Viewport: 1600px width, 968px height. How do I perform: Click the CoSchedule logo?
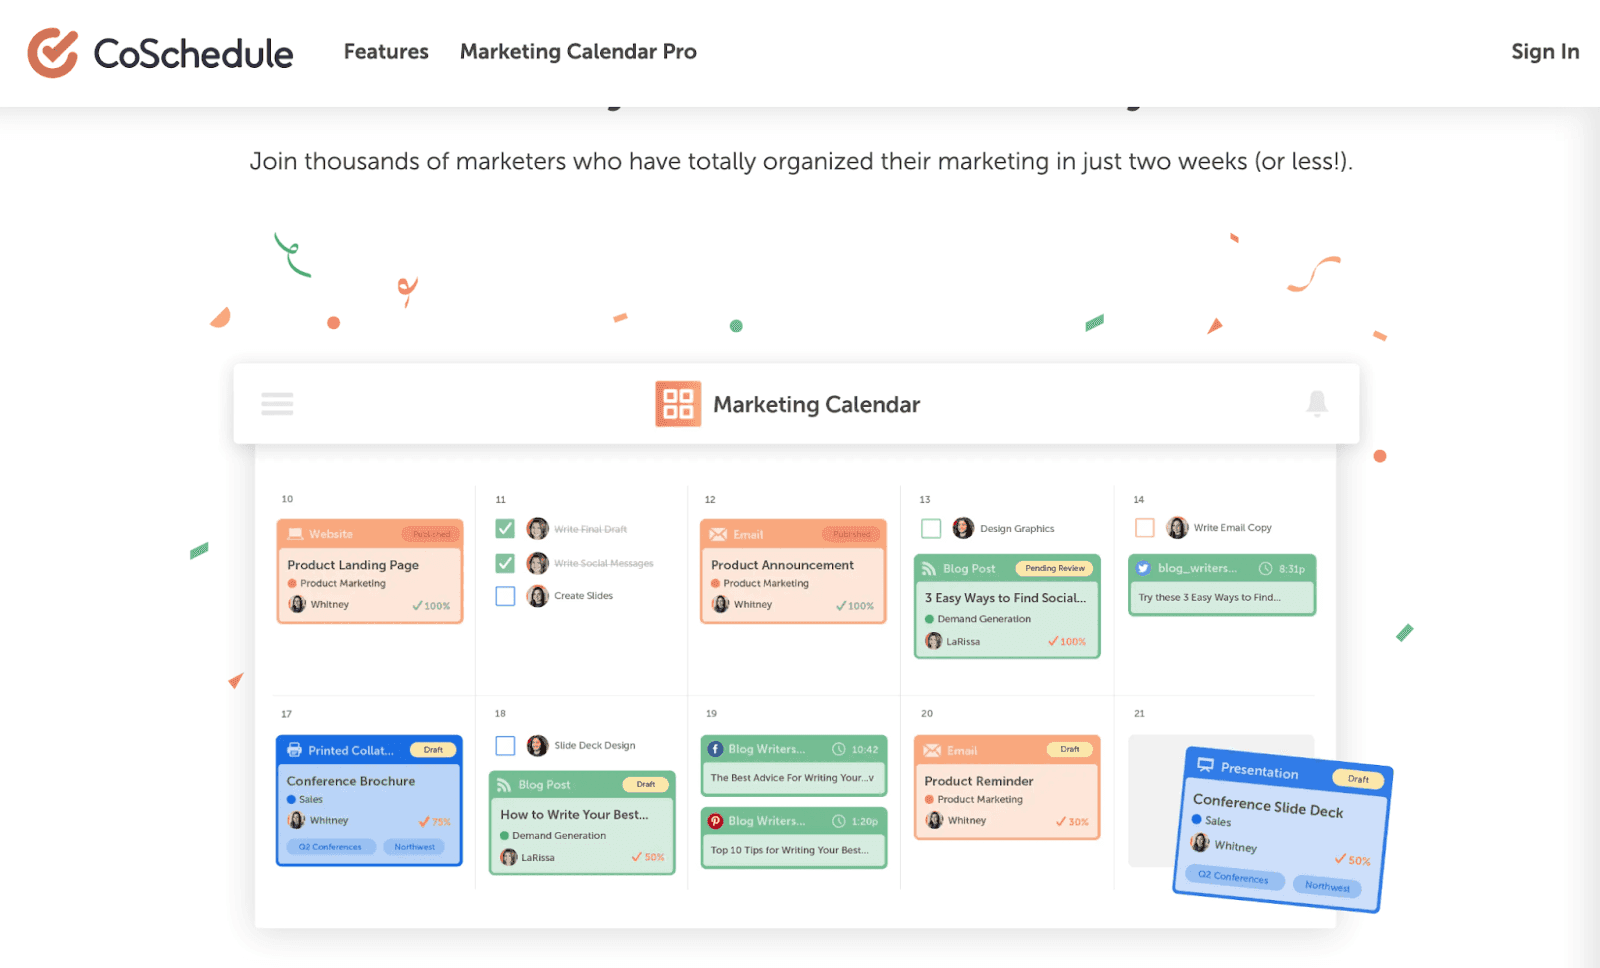160,52
